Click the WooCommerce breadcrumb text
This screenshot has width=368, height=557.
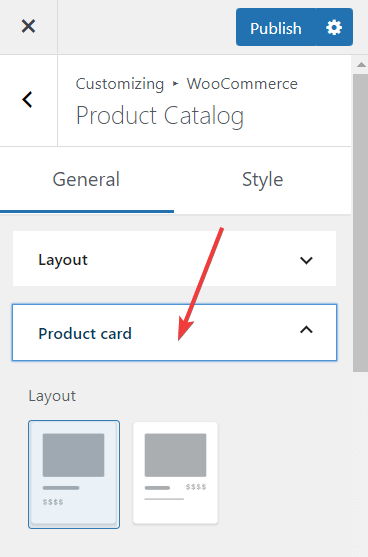242,84
